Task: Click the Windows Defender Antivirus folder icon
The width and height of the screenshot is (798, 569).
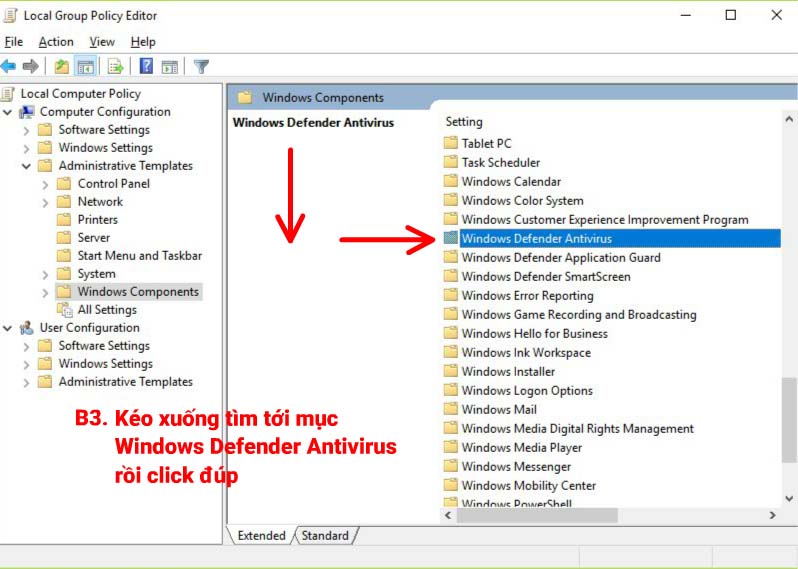Action: click(450, 238)
